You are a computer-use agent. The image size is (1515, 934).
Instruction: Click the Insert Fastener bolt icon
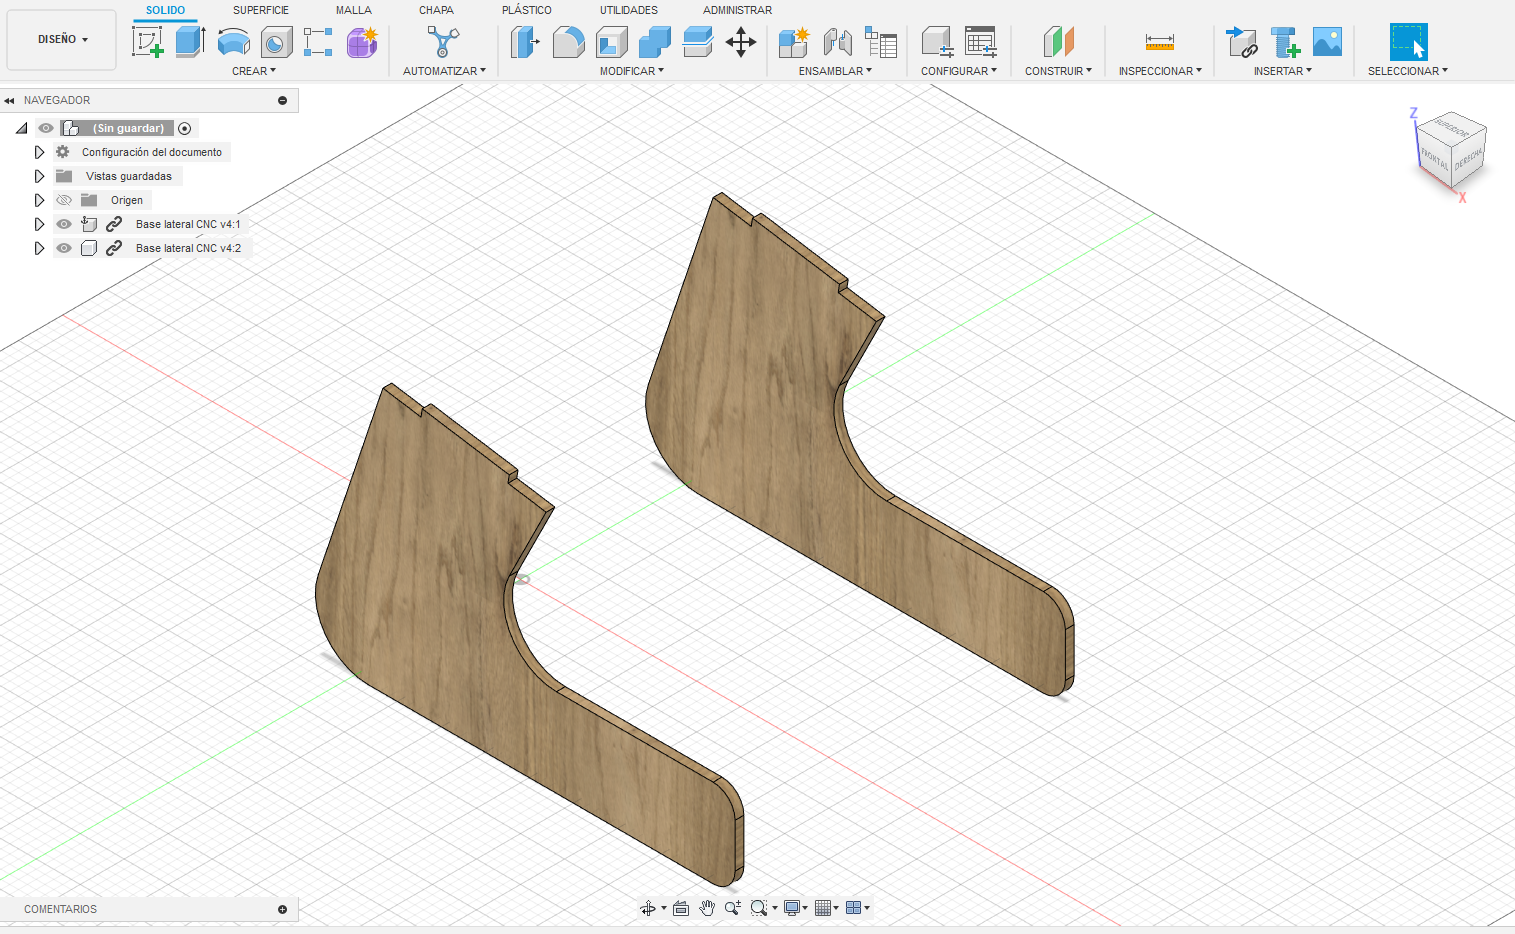tap(1285, 41)
